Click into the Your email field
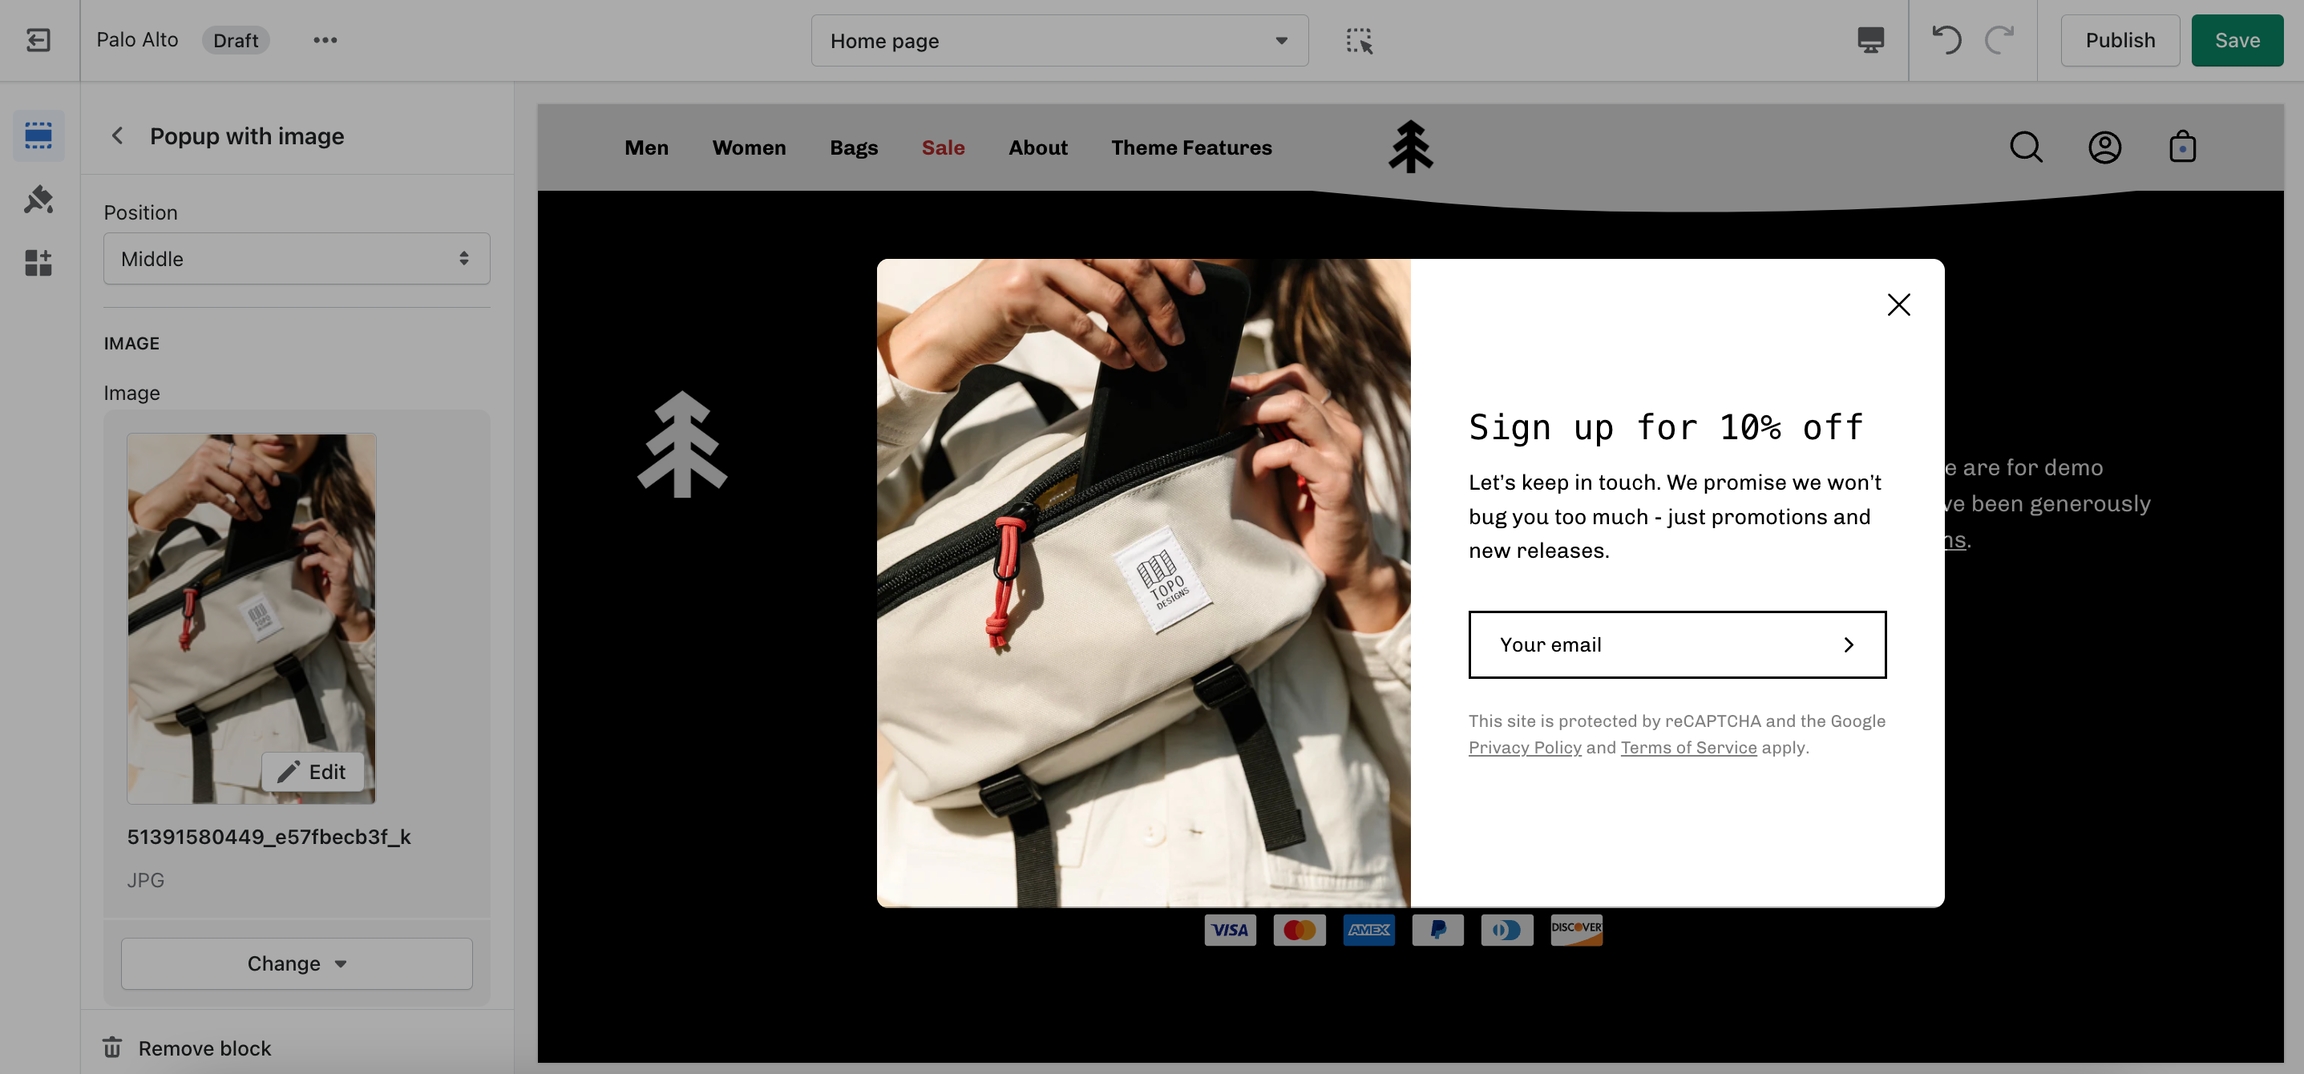 point(1650,645)
